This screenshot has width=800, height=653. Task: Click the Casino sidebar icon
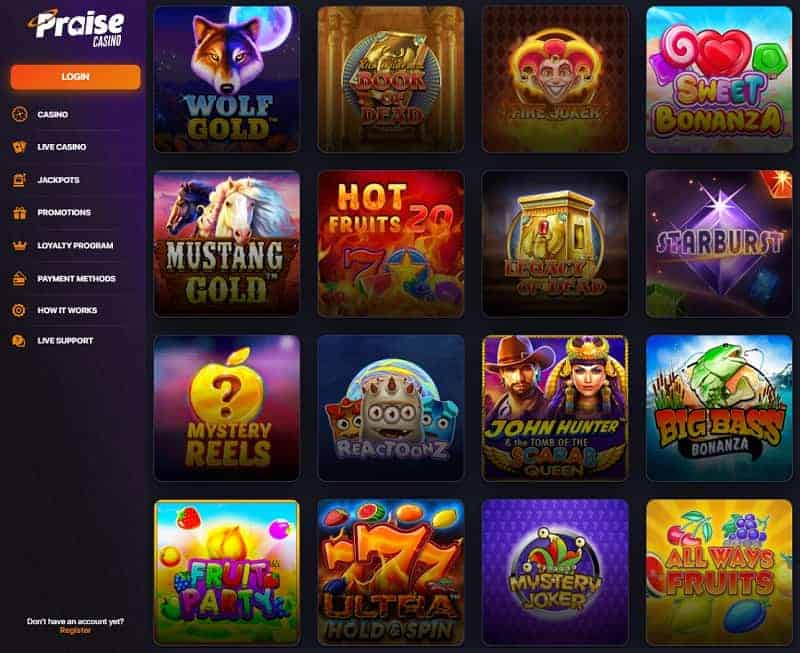click(x=19, y=114)
